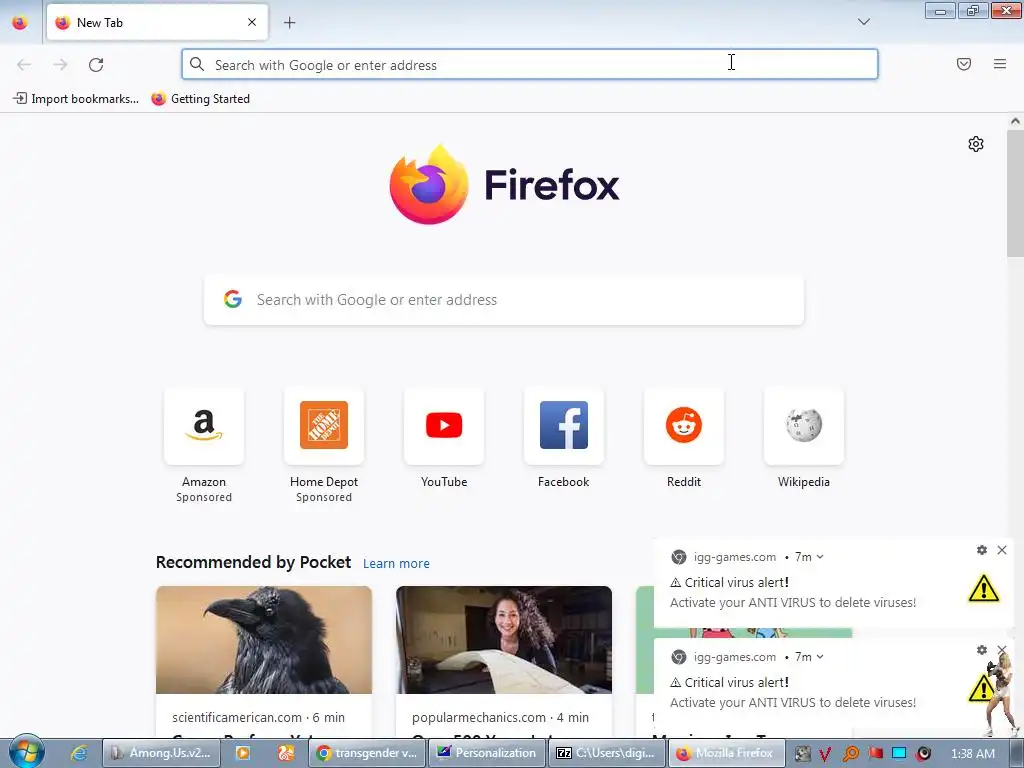Click the page vertical scrollbar thumb
Screen dimensions: 1024x768
[1015, 193]
